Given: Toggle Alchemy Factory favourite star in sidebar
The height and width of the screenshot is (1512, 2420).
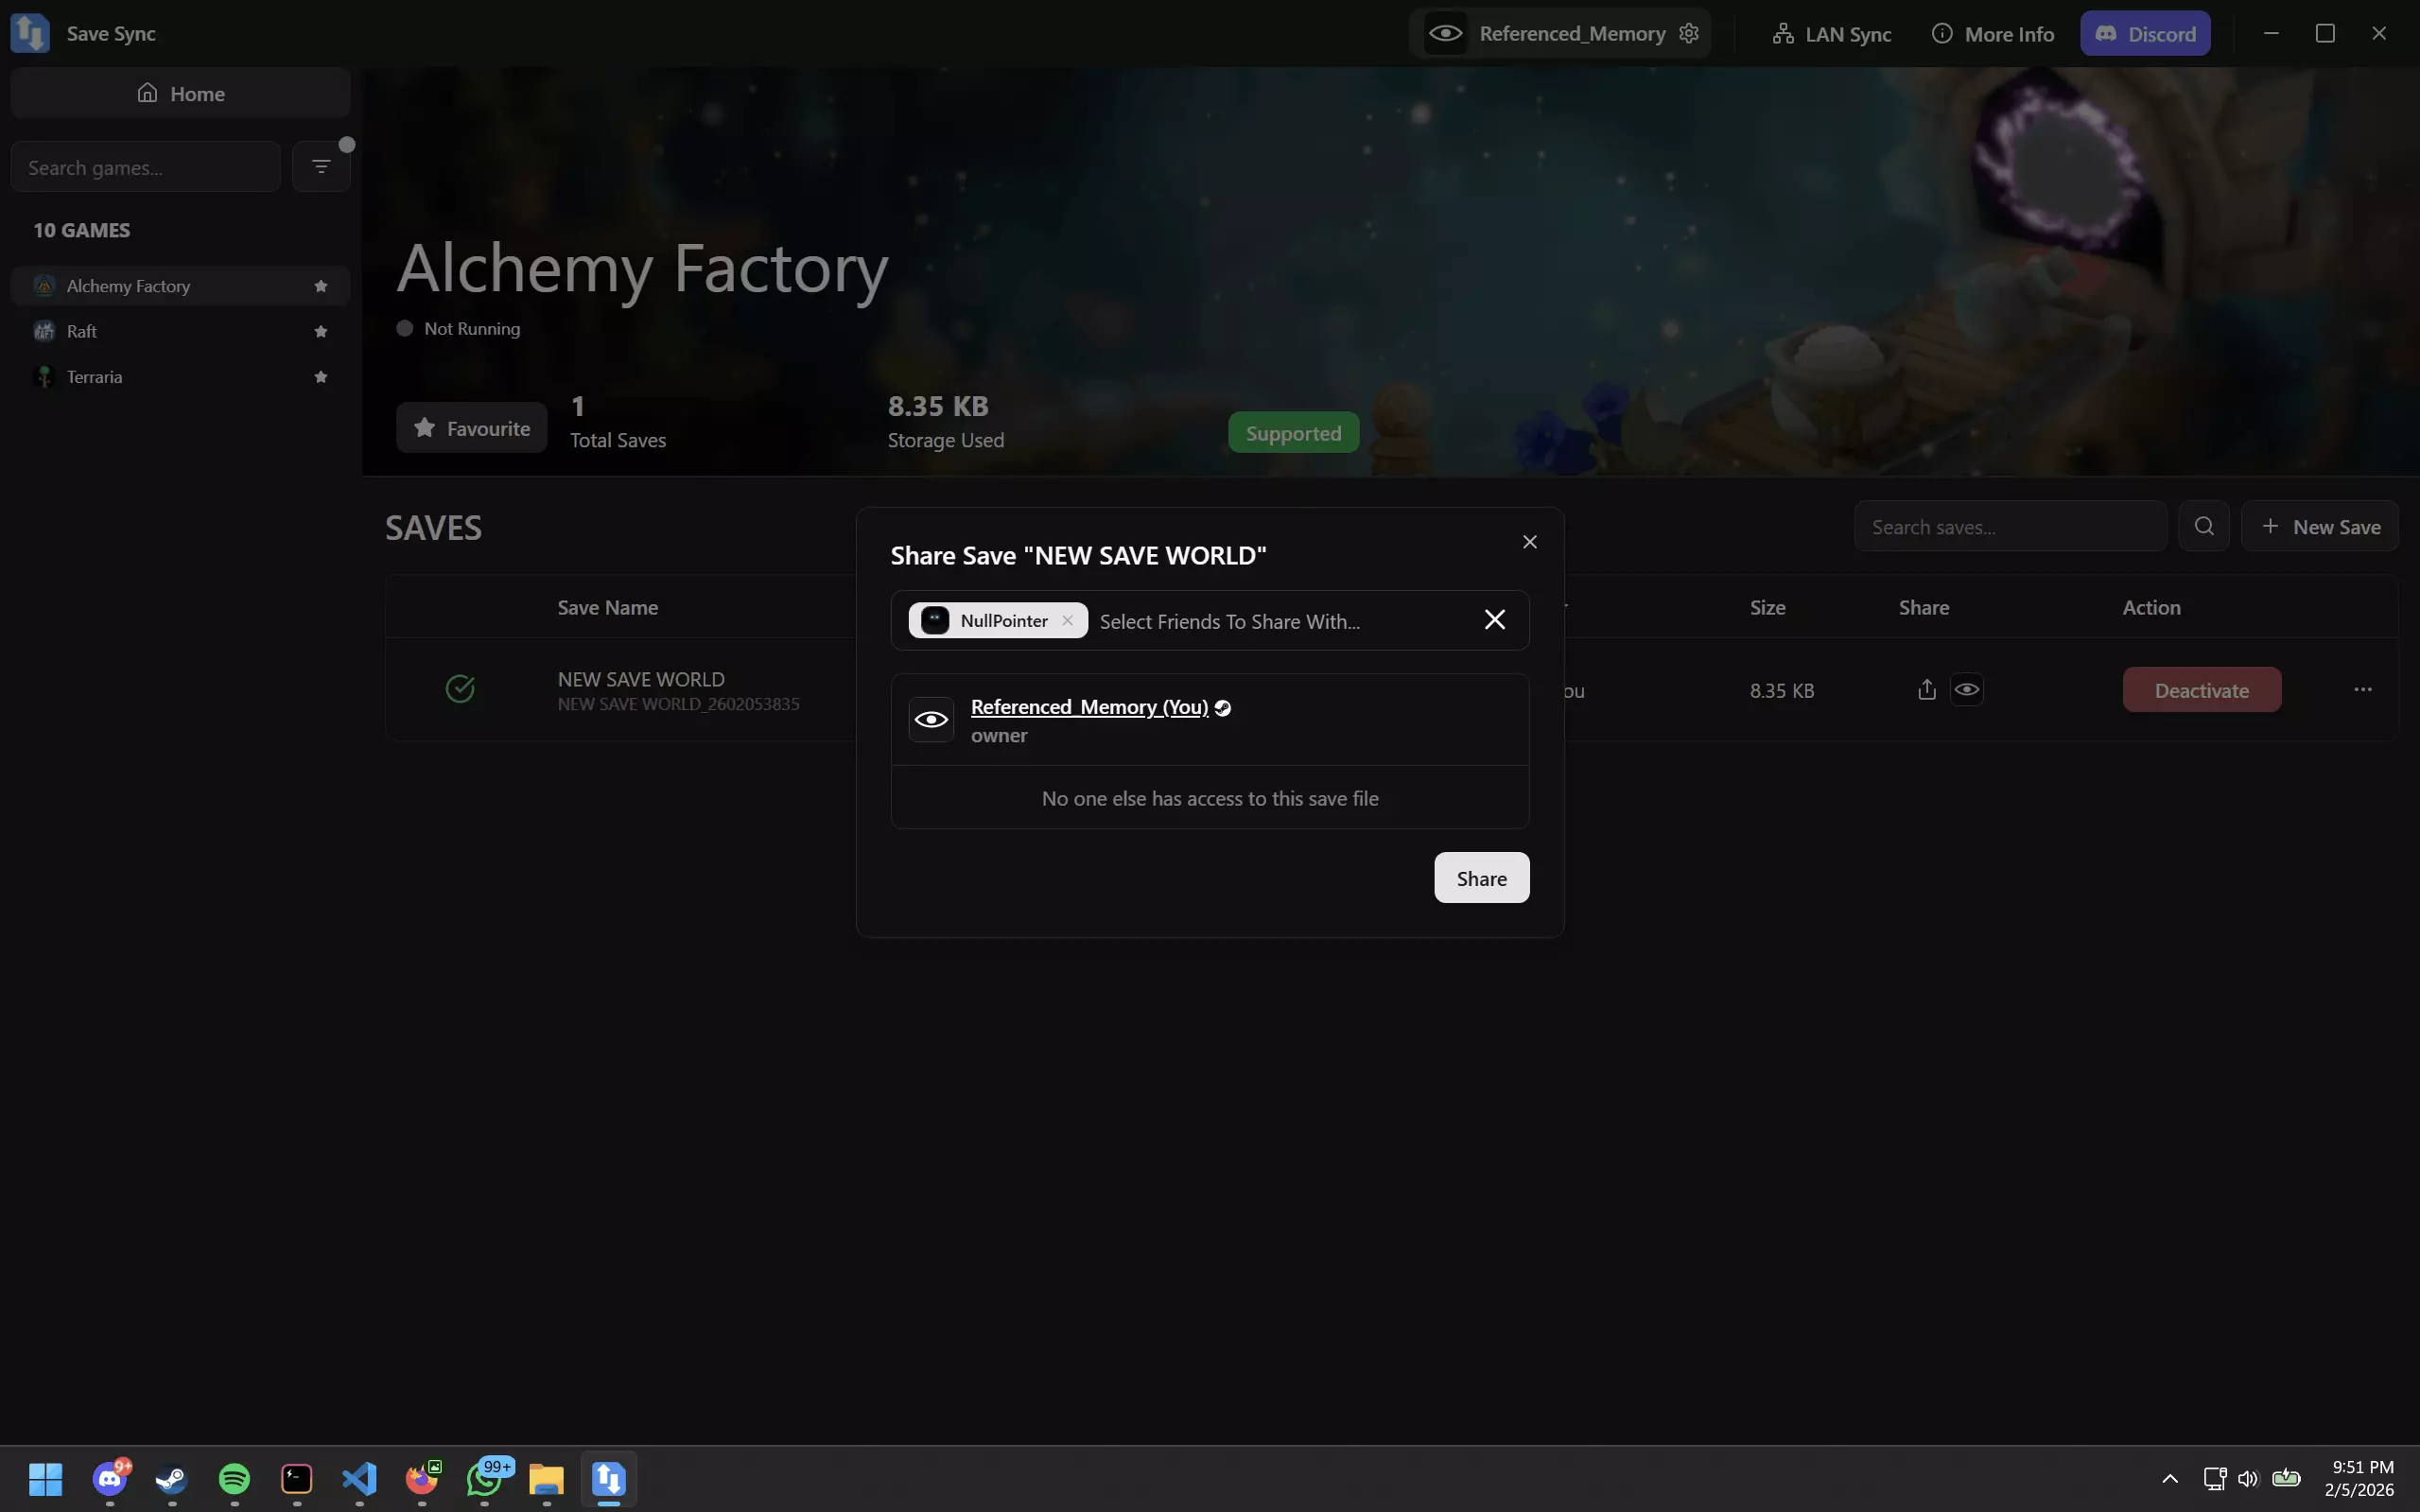Looking at the screenshot, I should [x=321, y=286].
